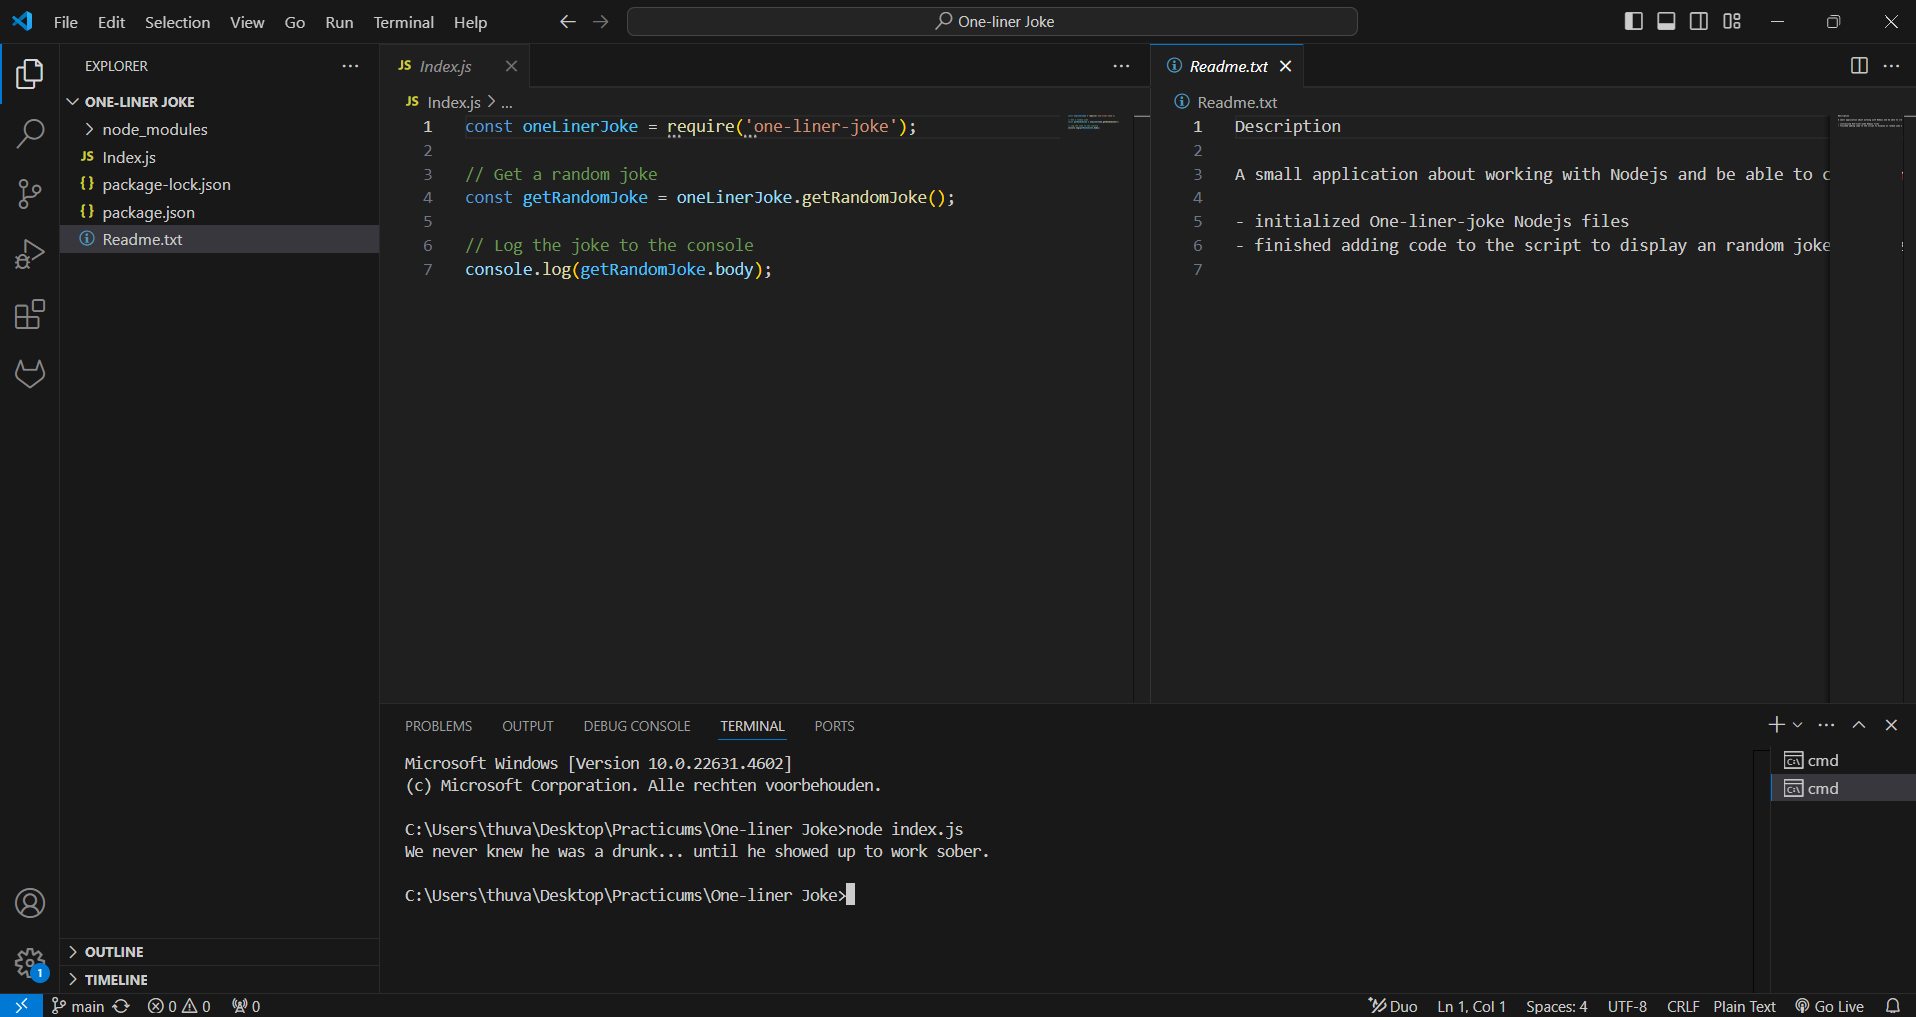
Task: Toggle the secondary side bar layout button
Action: click(1699, 21)
